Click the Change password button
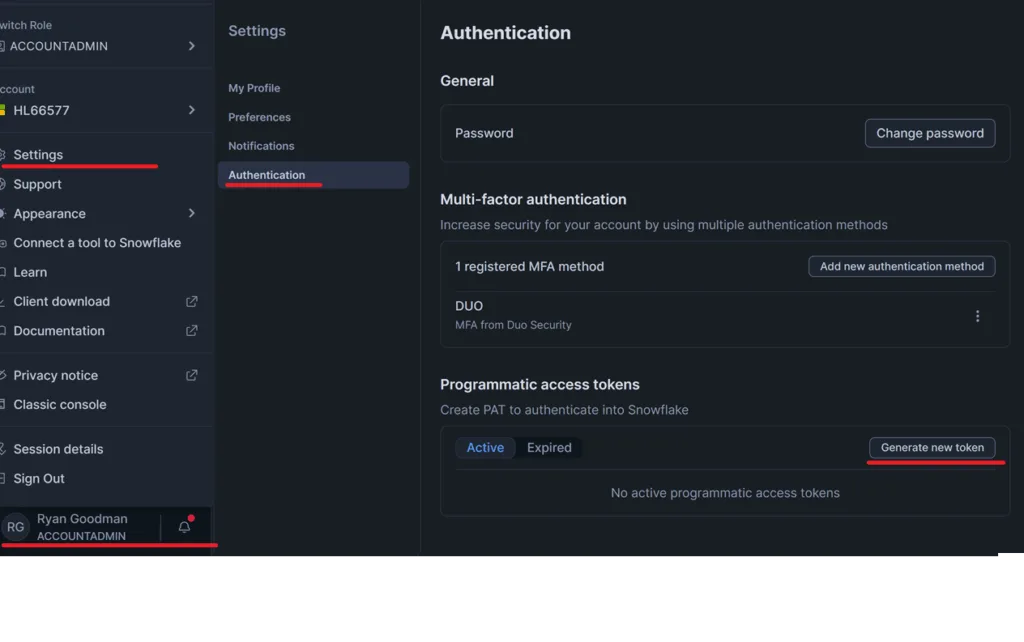This screenshot has width=1024, height=642. (930, 133)
